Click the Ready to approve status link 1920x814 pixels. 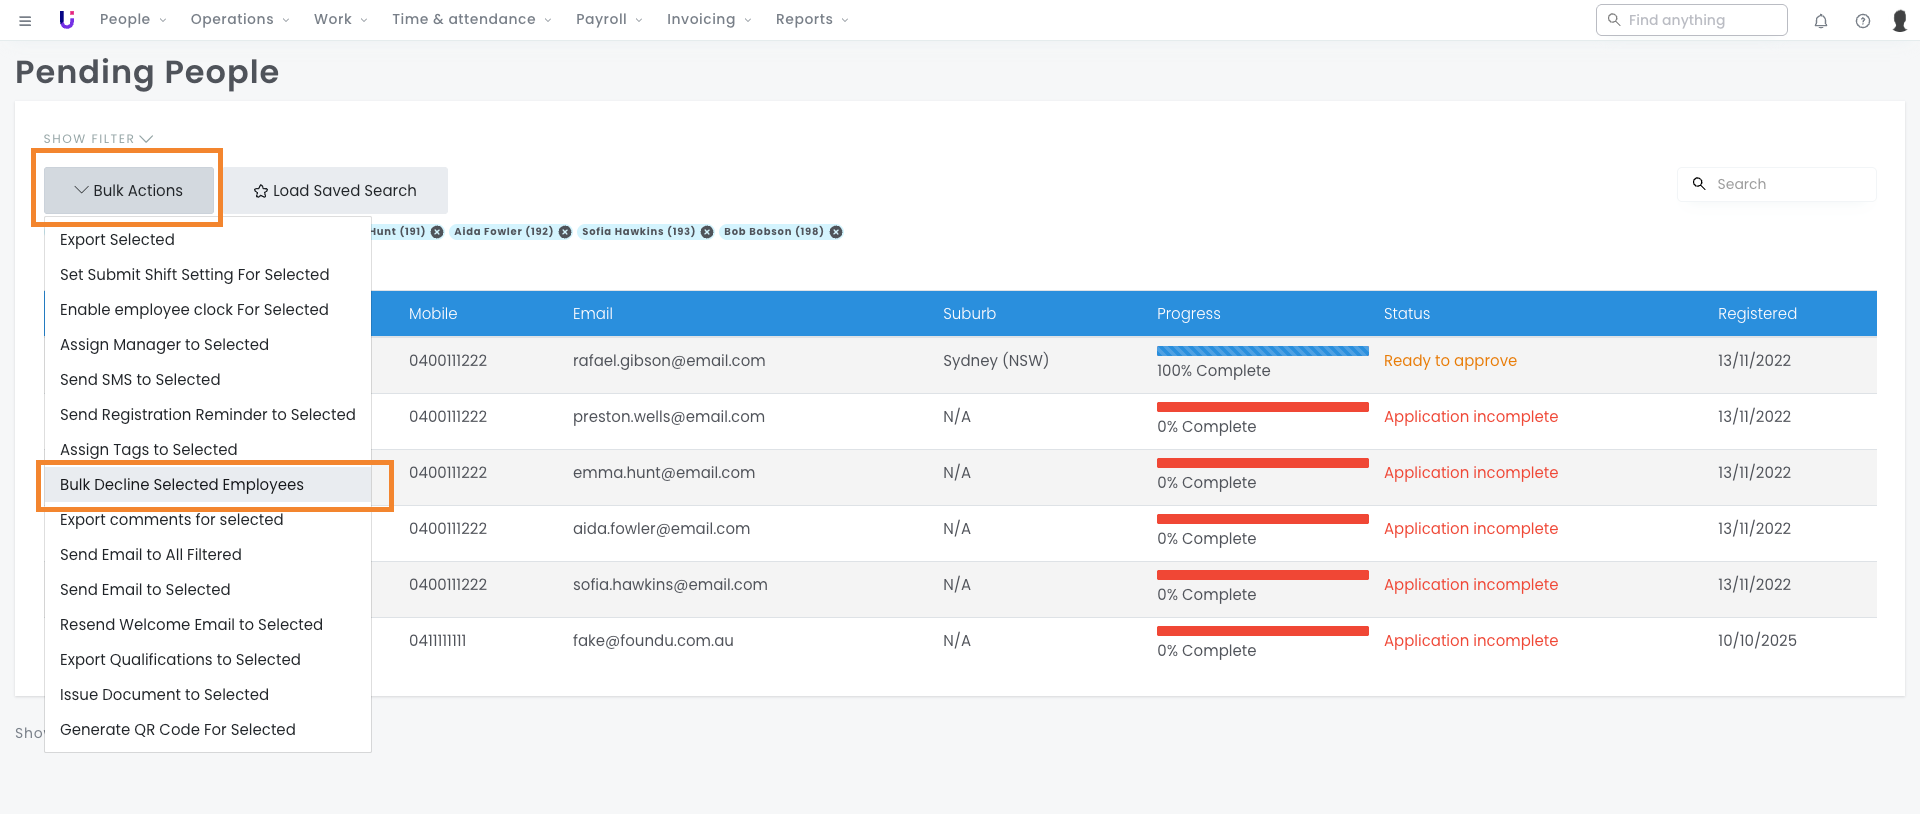coord(1450,361)
